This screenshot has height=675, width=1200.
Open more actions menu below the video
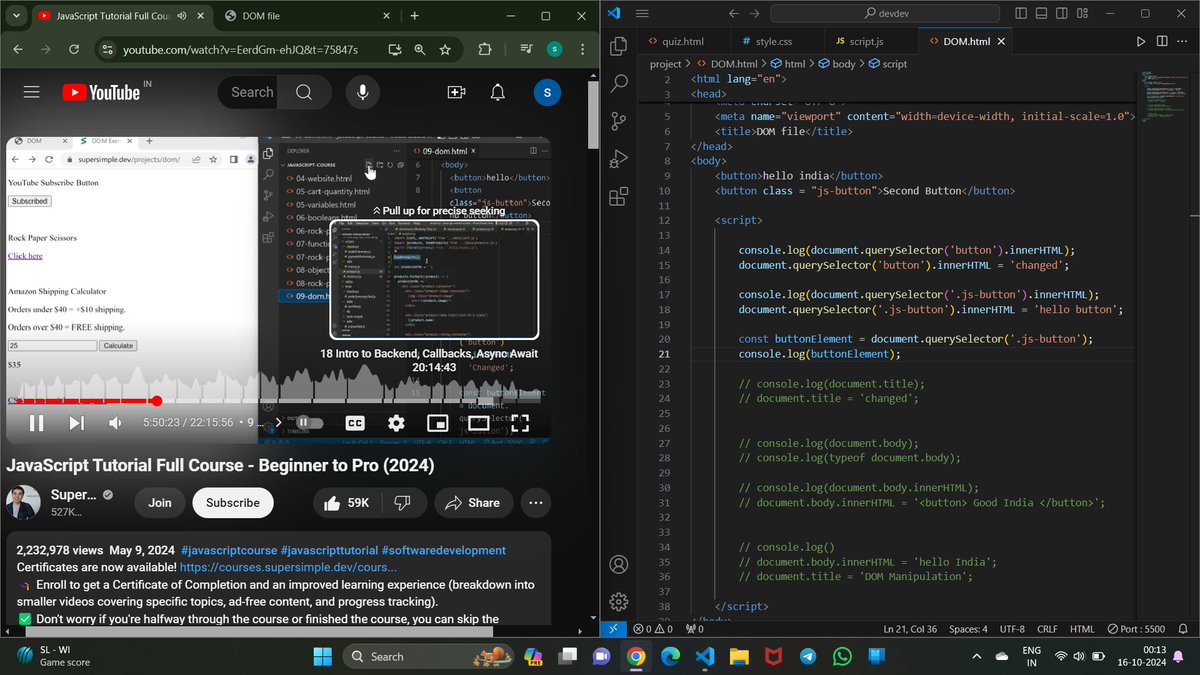[x=536, y=503]
